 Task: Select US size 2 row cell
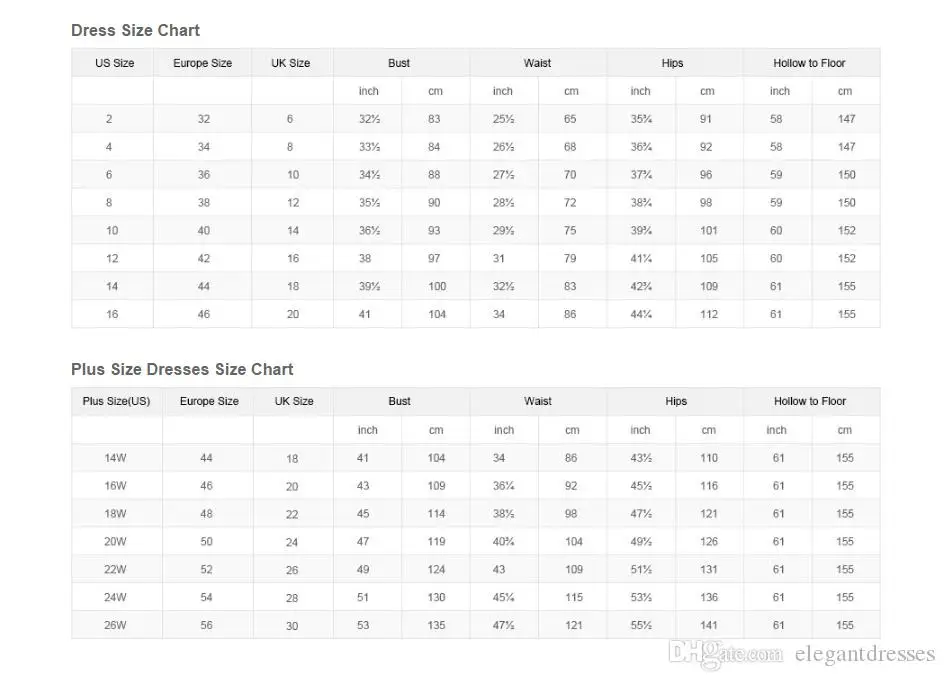coord(109,119)
